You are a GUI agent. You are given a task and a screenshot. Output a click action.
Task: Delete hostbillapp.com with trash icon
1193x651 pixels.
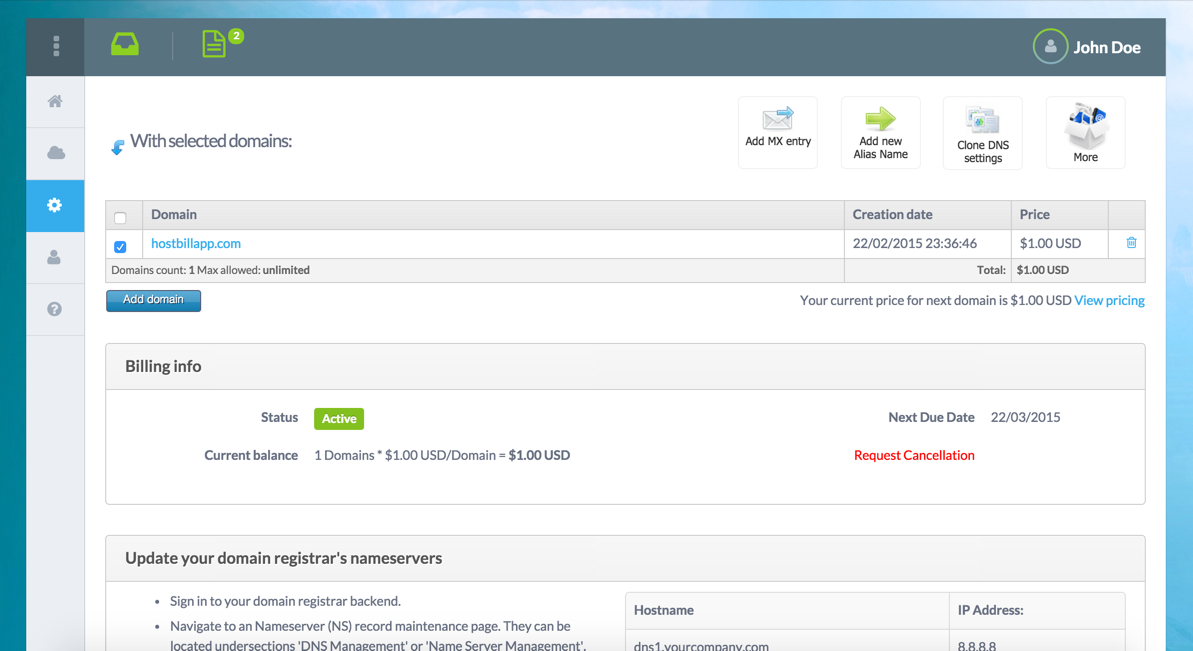coord(1131,243)
